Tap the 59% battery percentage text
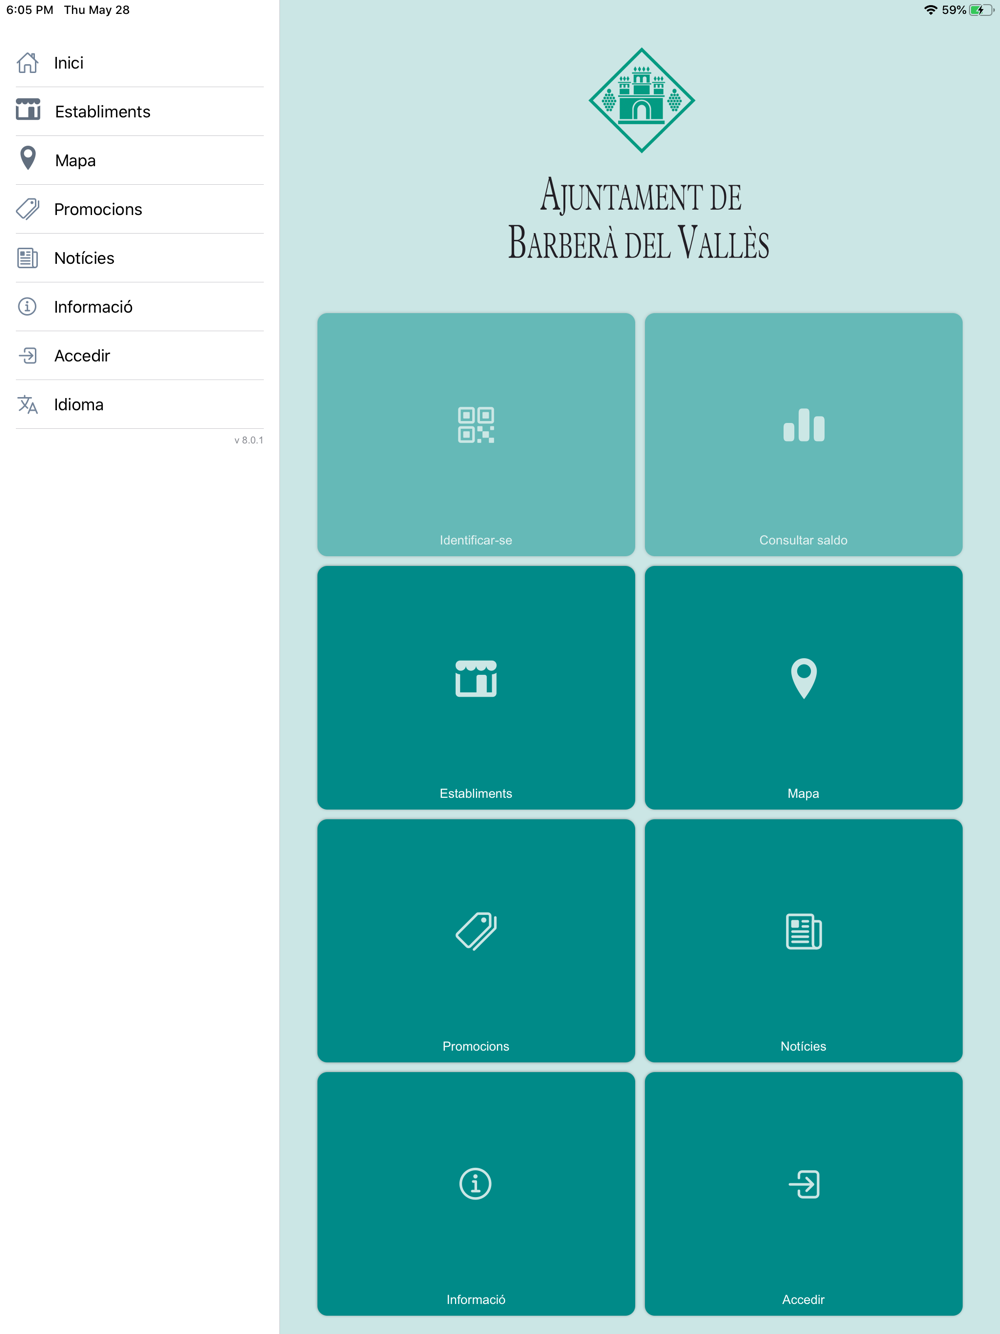The height and width of the screenshot is (1334, 1000). [x=954, y=10]
